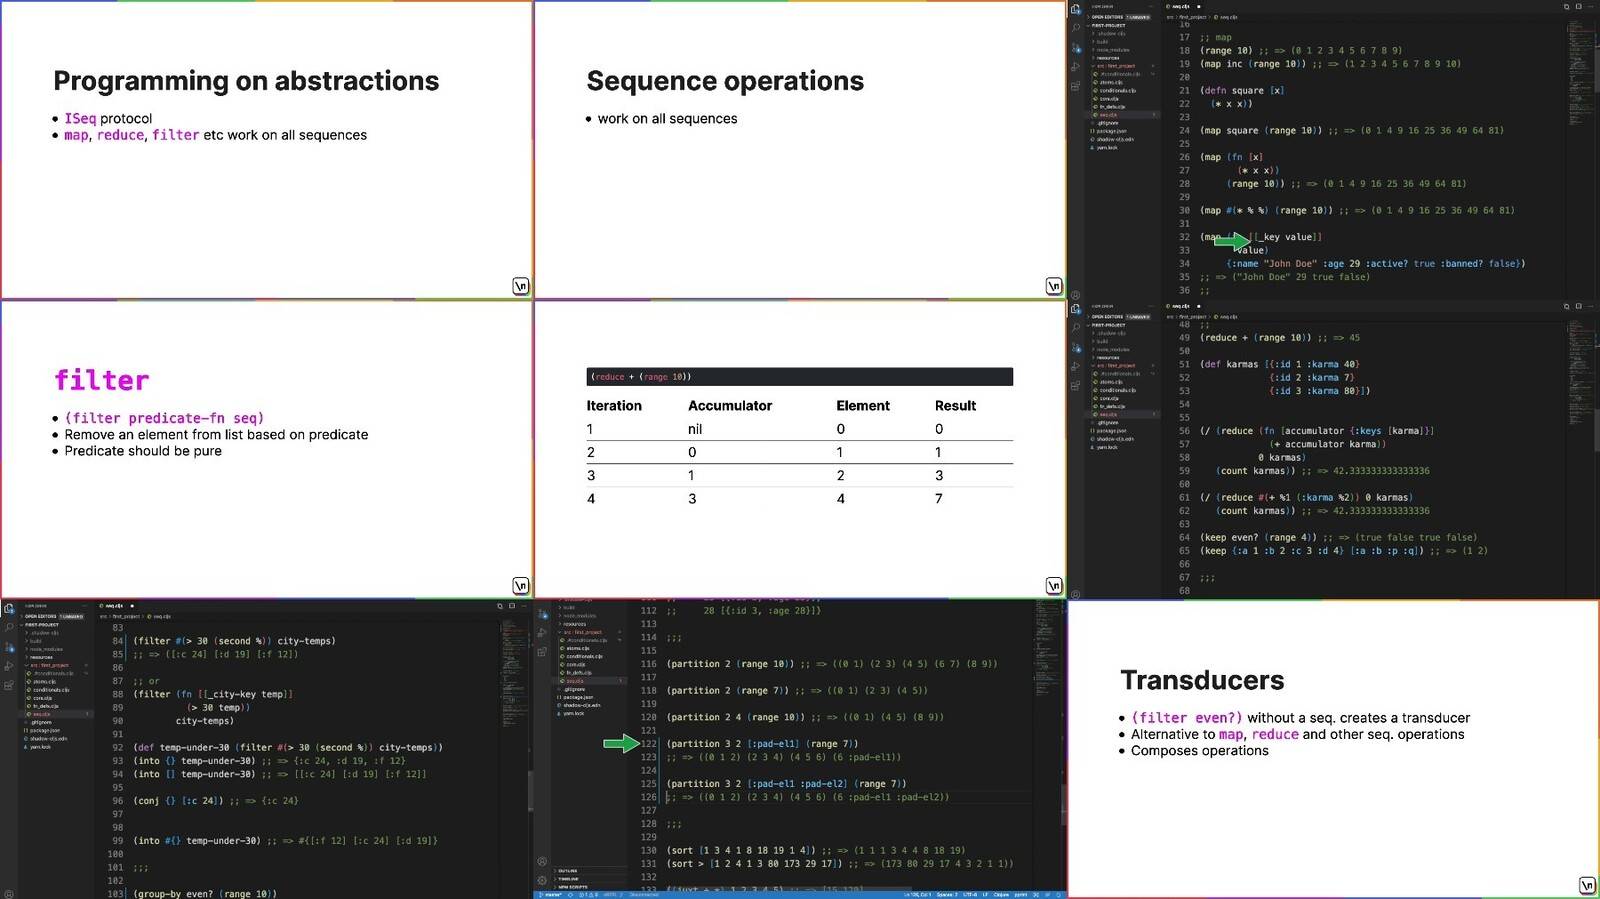Open Run and Debug in map examples editor
The image size is (1600, 899).
click(x=1076, y=67)
